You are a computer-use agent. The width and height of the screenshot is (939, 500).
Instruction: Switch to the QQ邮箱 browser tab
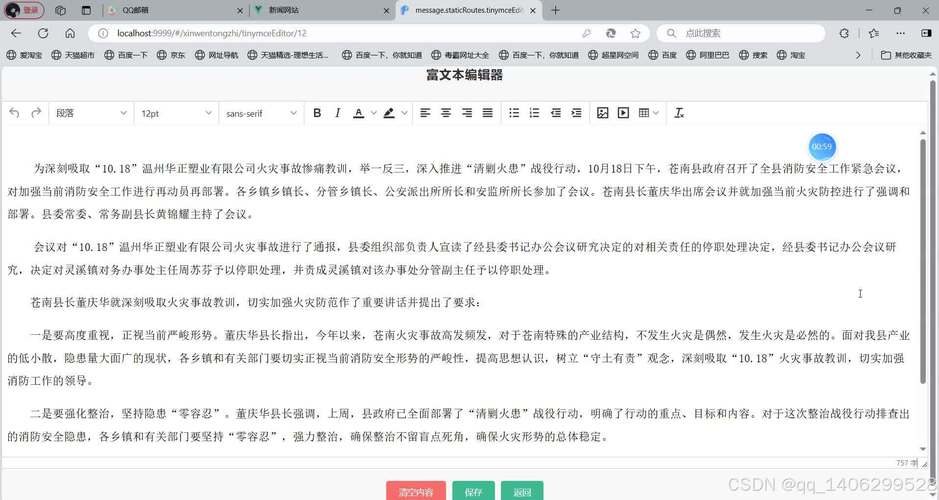click(x=174, y=11)
